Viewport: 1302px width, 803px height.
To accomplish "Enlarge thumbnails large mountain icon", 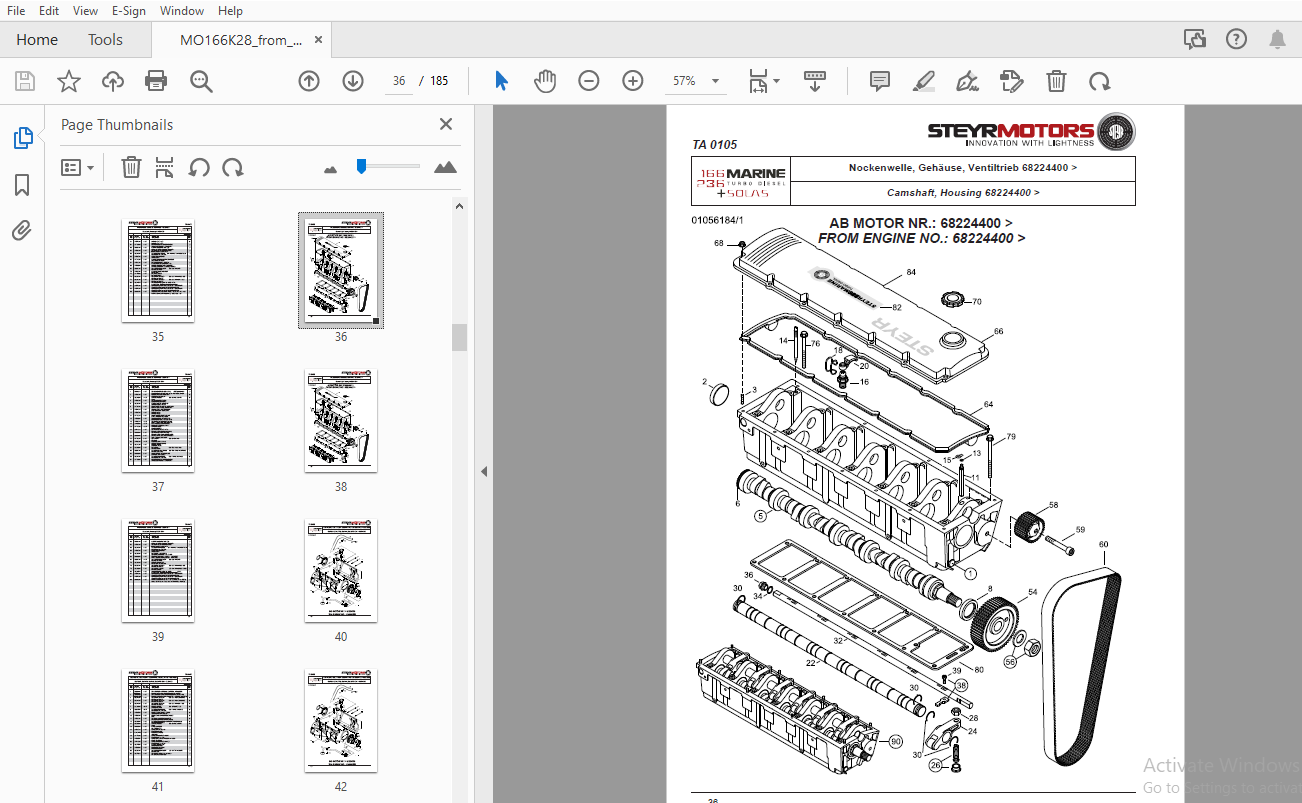I will tap(446, 167).
